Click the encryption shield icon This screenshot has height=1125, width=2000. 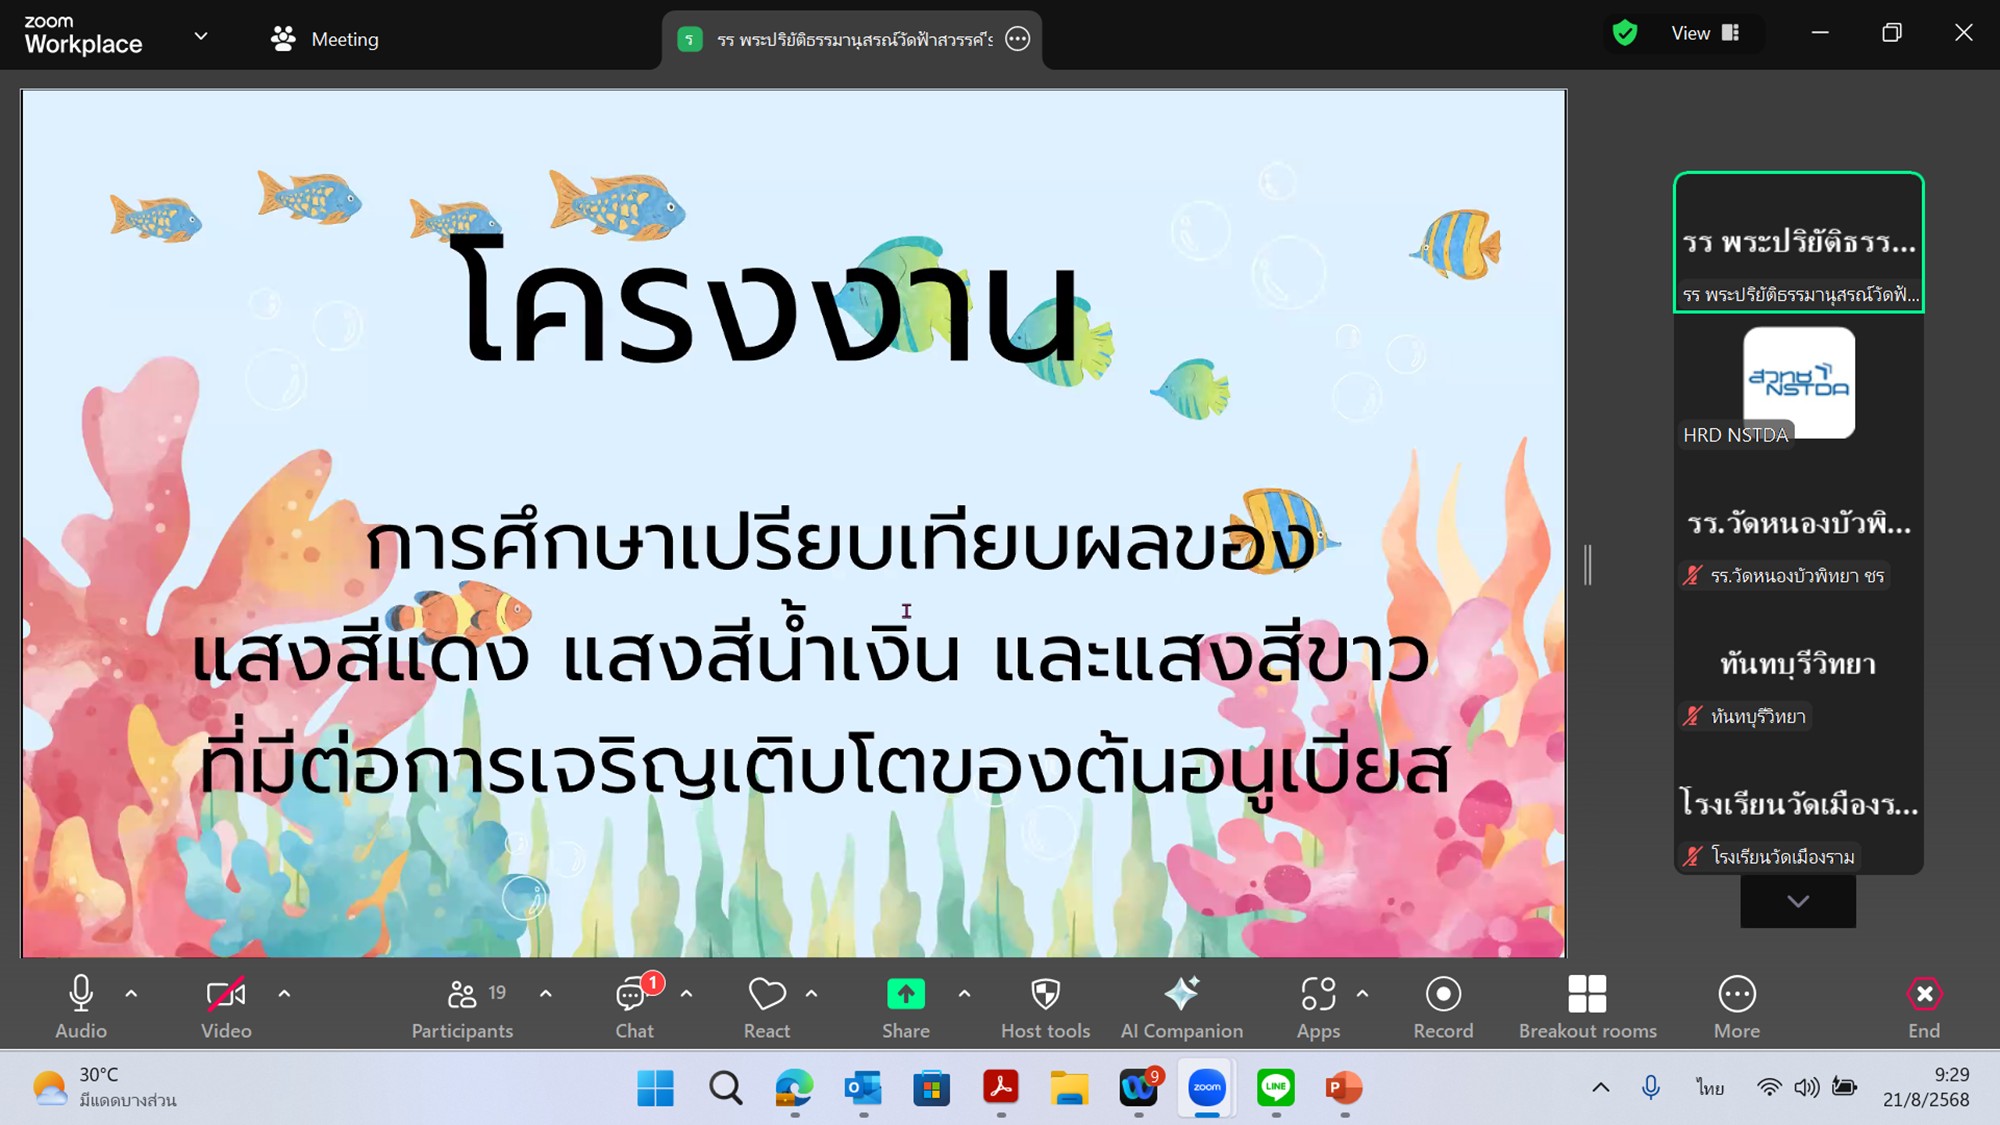(1625, 34)
